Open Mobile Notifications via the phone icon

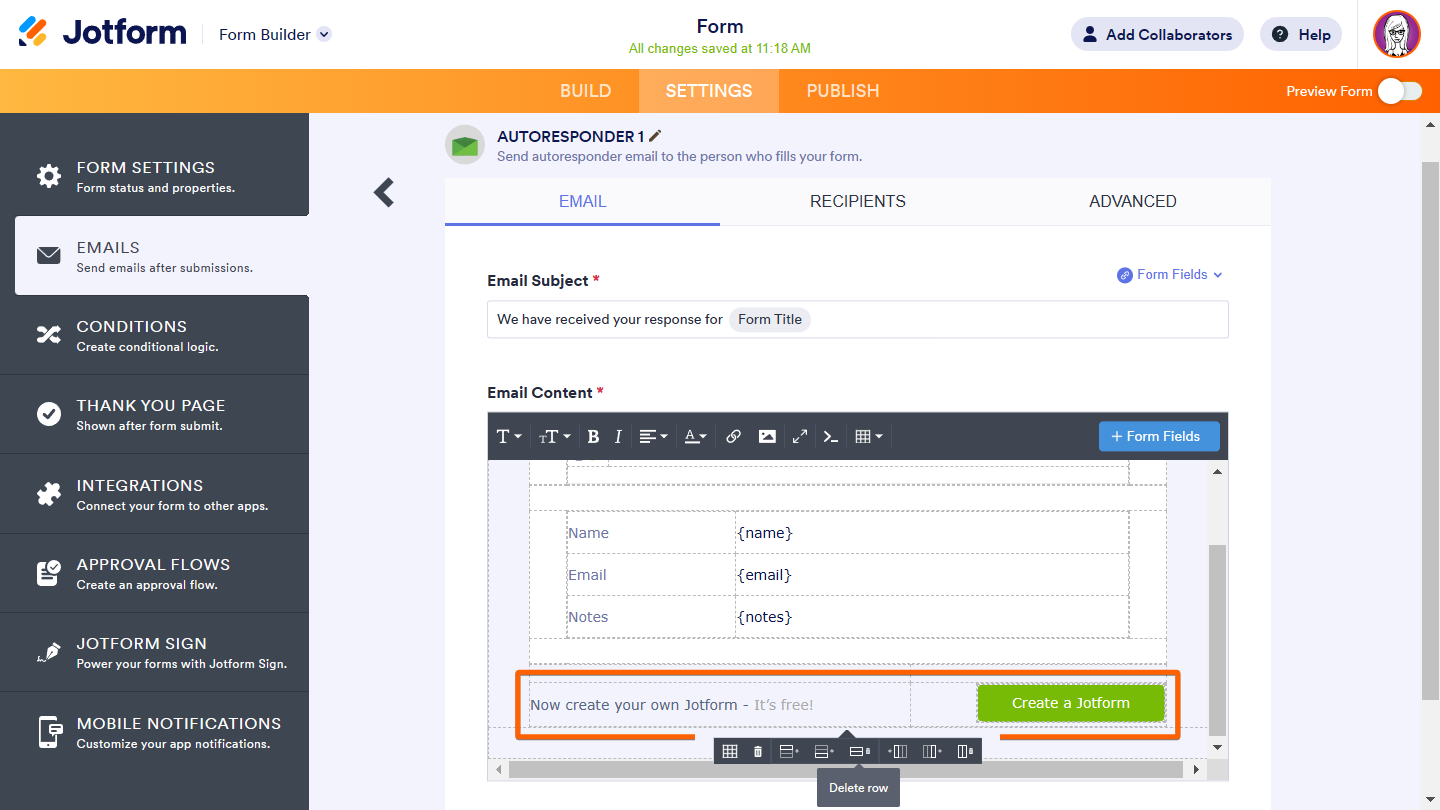tap(49, 732)
